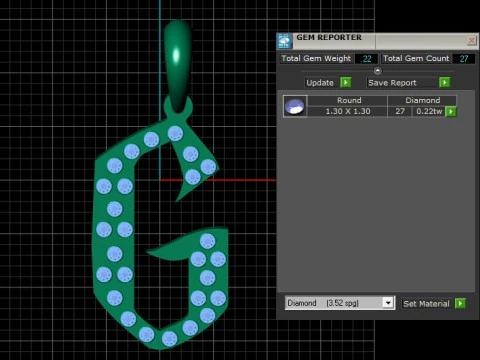
Task: Click the 1.30 X 1.30 size cell
Action: coord(348,111)
